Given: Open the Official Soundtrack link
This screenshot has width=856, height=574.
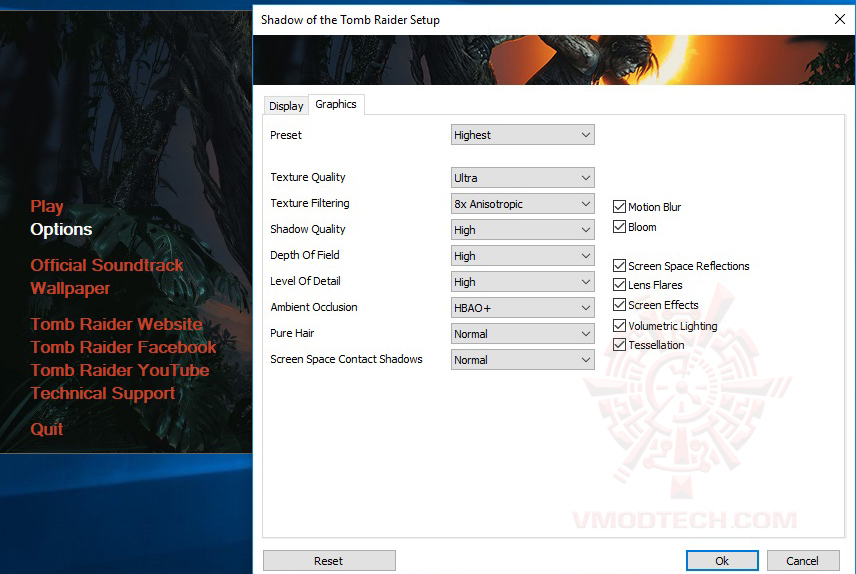Looking at the screenshot, I should click(x=107, y=265).
